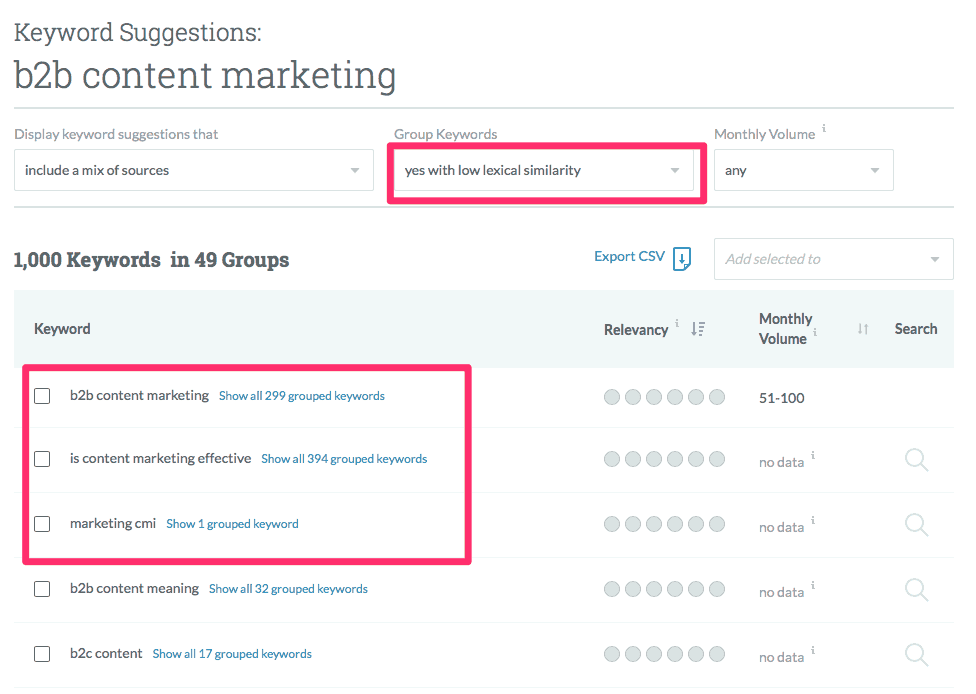Click 'Show all 299 grouped keywords' link
This screenshot has height=694, width=976.
(x=302, y=396)
